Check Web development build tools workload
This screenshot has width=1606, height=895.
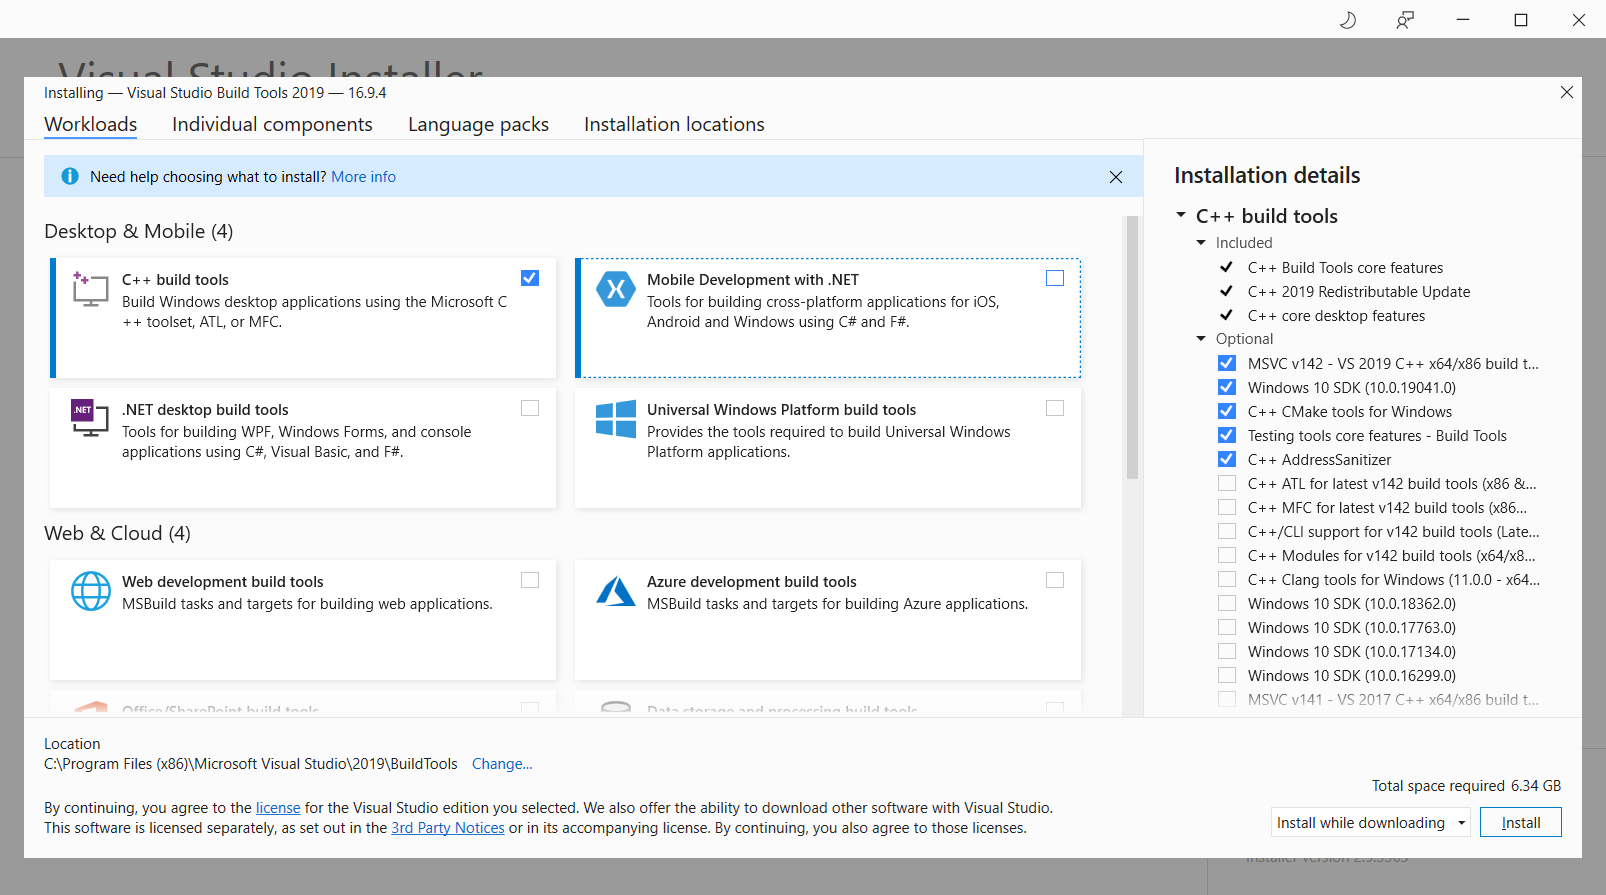pyautogui.click(x=530, y=580)
